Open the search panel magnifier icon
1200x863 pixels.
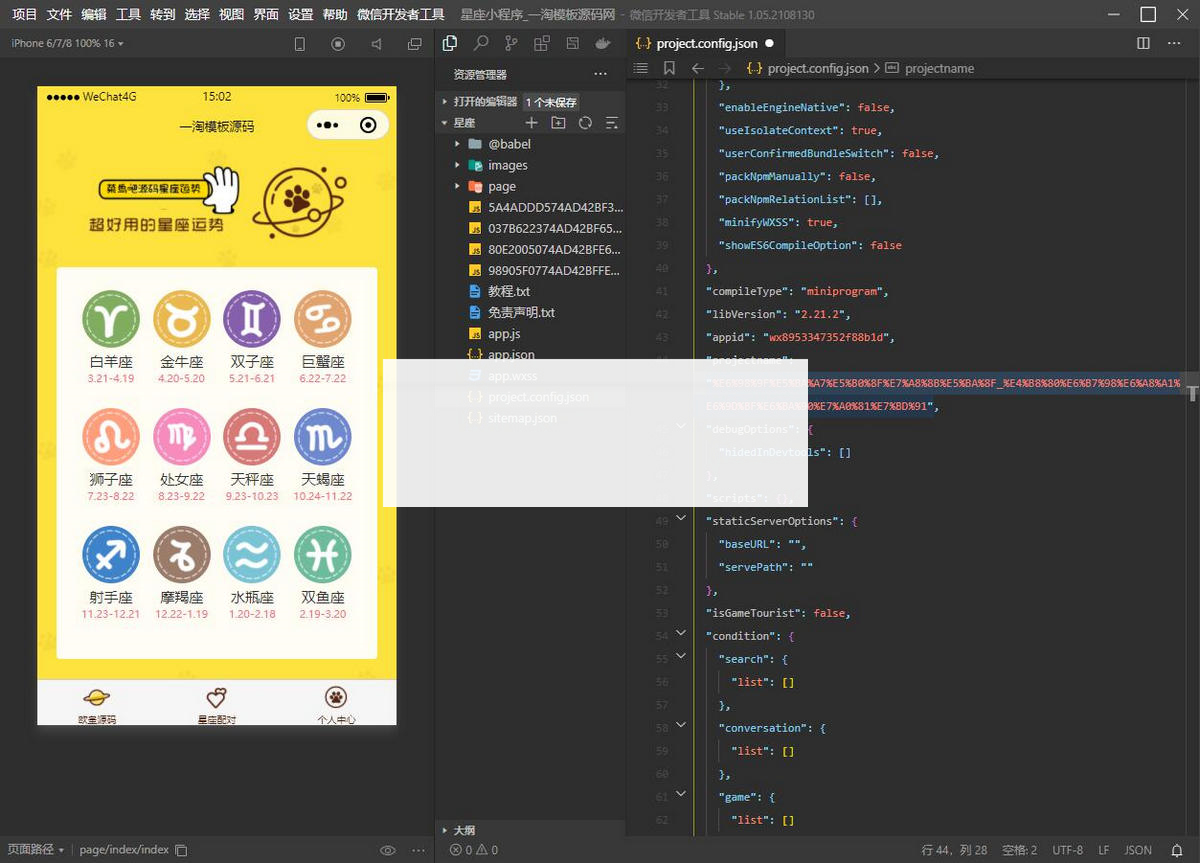[481, 44]
